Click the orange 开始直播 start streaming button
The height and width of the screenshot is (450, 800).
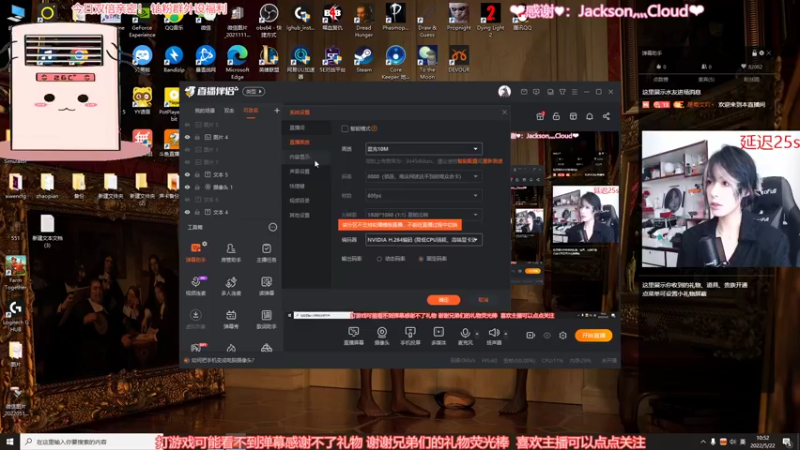(593, 335)
